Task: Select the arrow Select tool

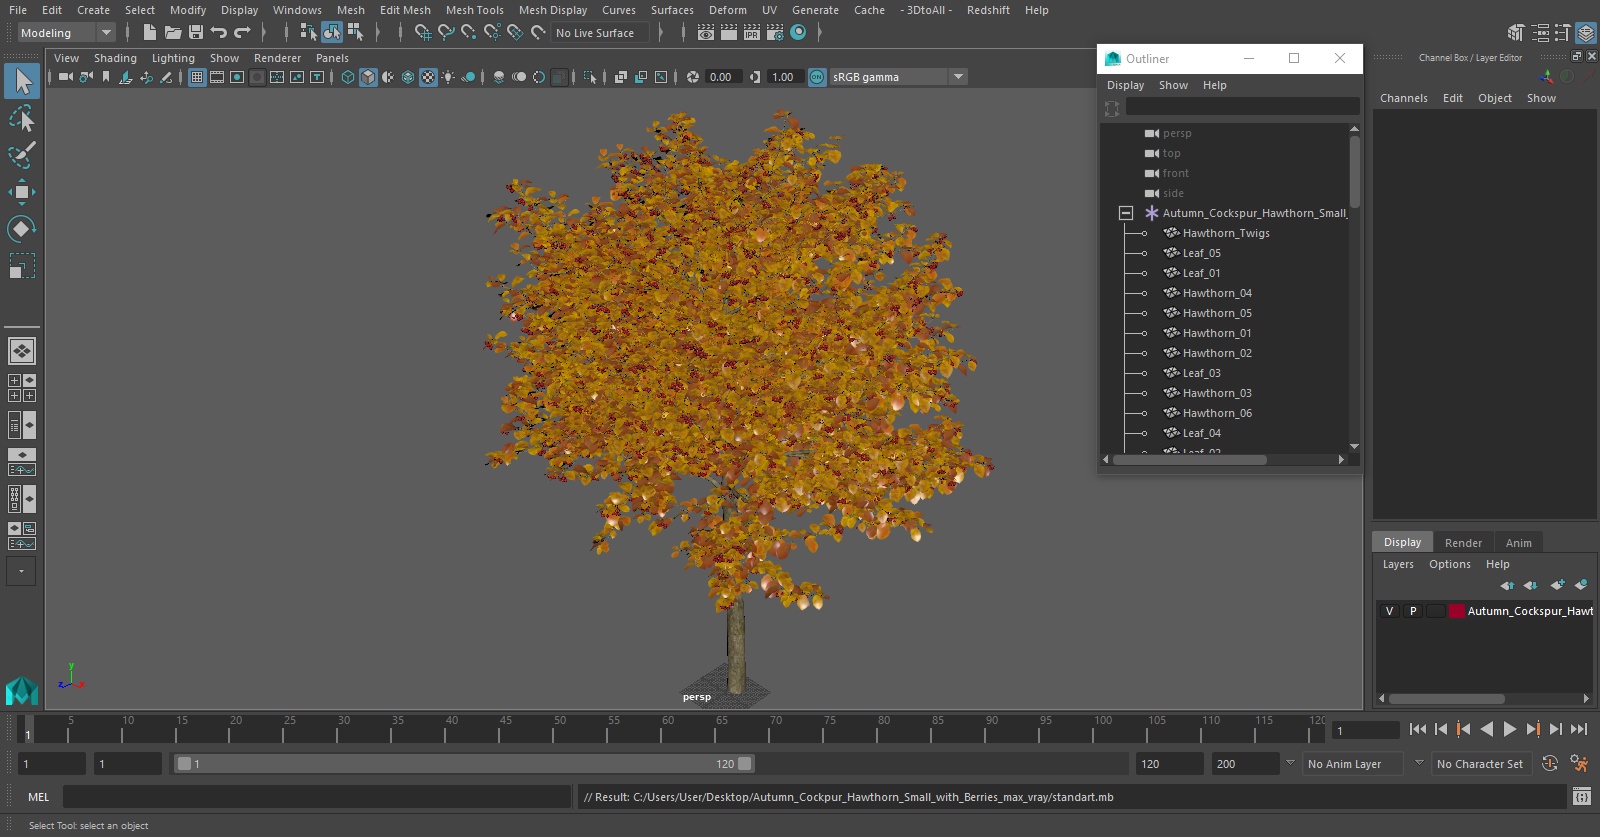Action: pyautogui.click(x=22, y=81)
